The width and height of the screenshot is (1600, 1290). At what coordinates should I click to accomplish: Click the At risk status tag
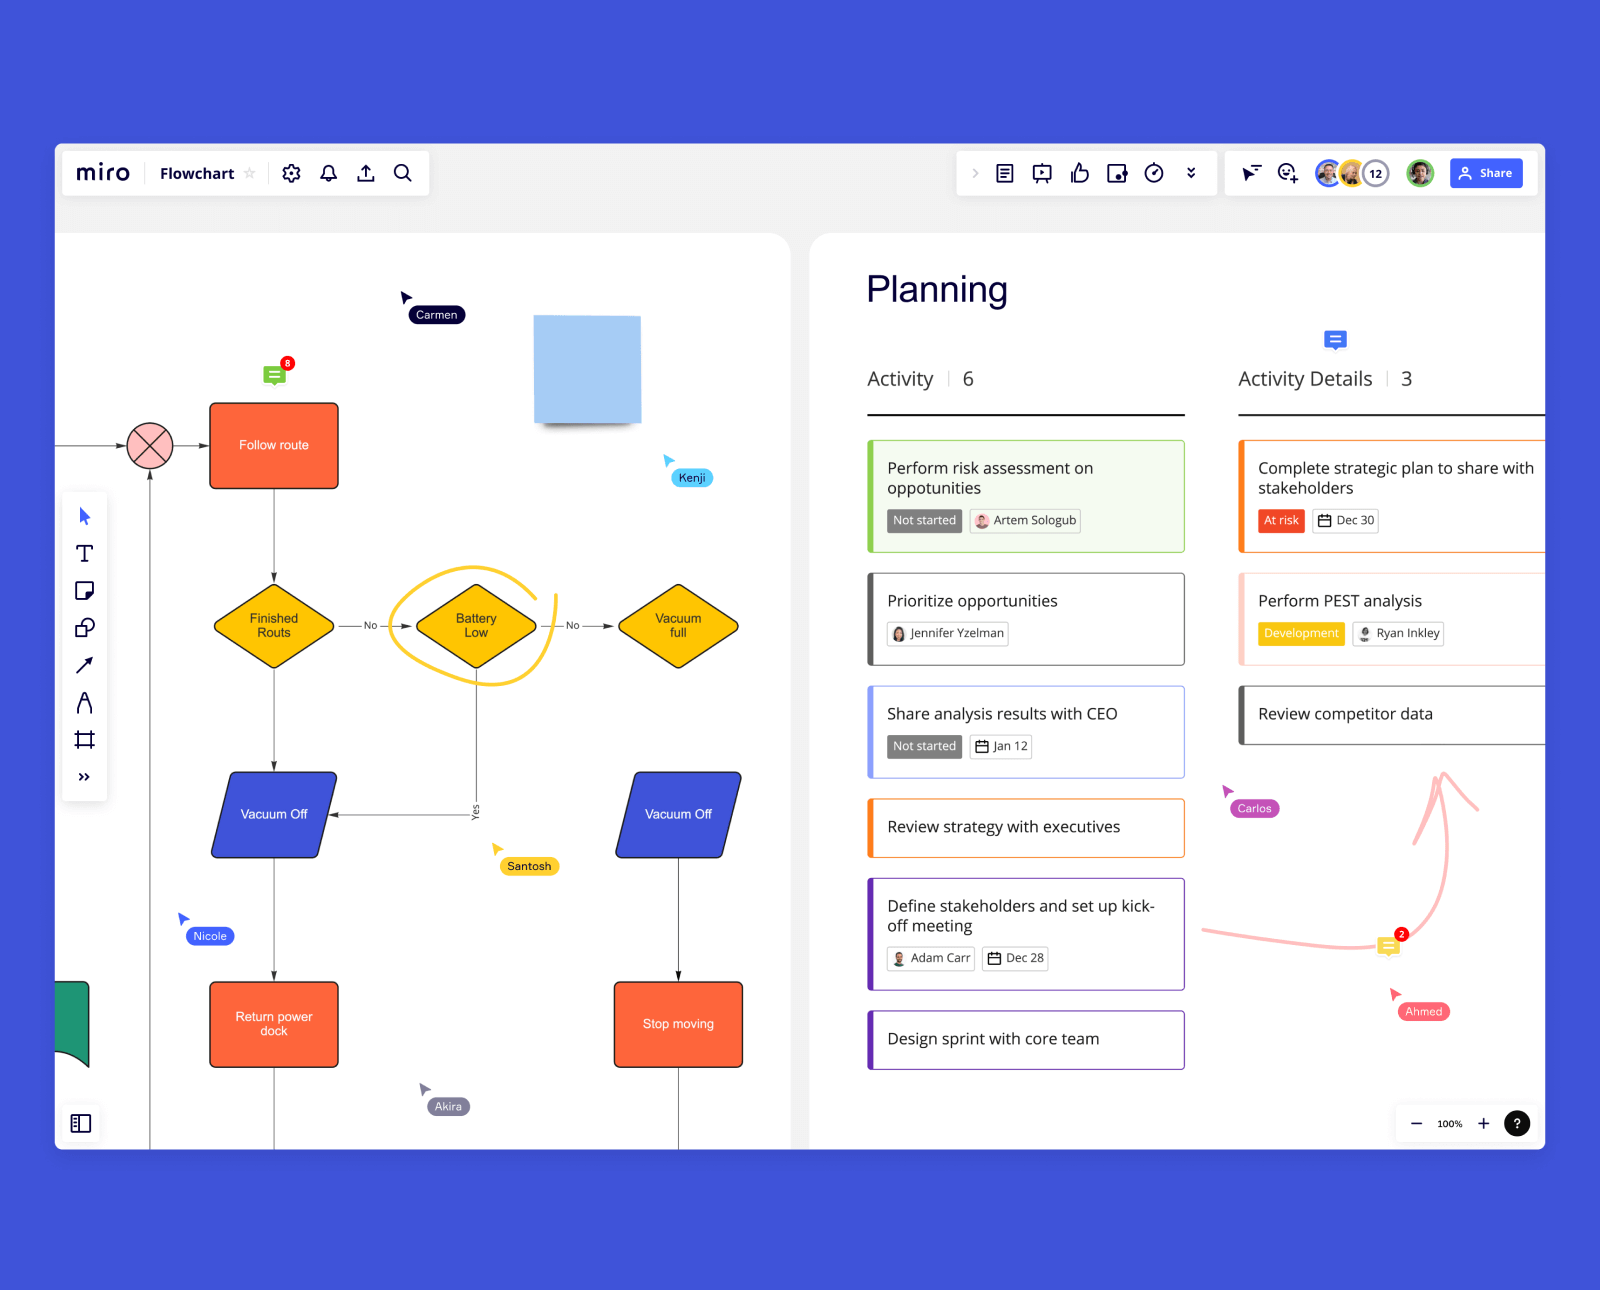coord(1281,520)
